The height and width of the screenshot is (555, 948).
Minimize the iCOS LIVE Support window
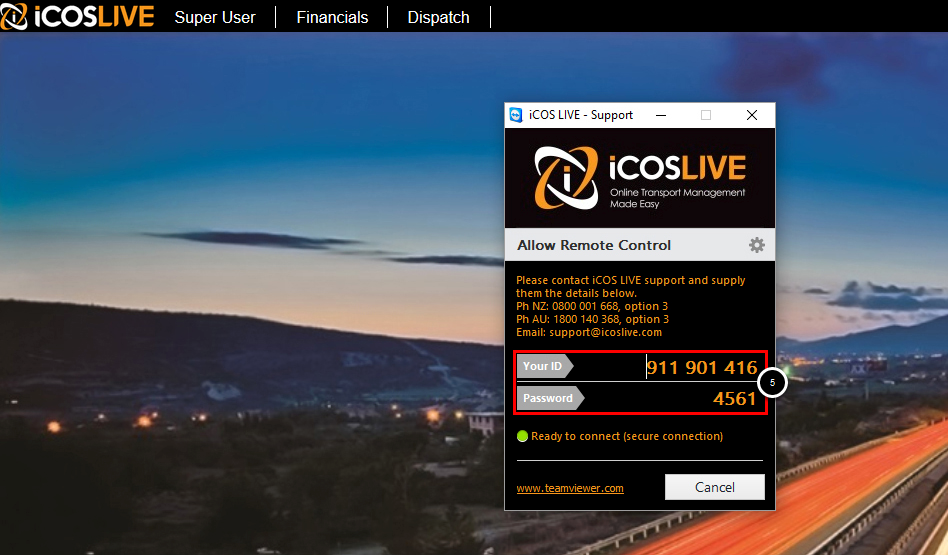pos(661,115)
